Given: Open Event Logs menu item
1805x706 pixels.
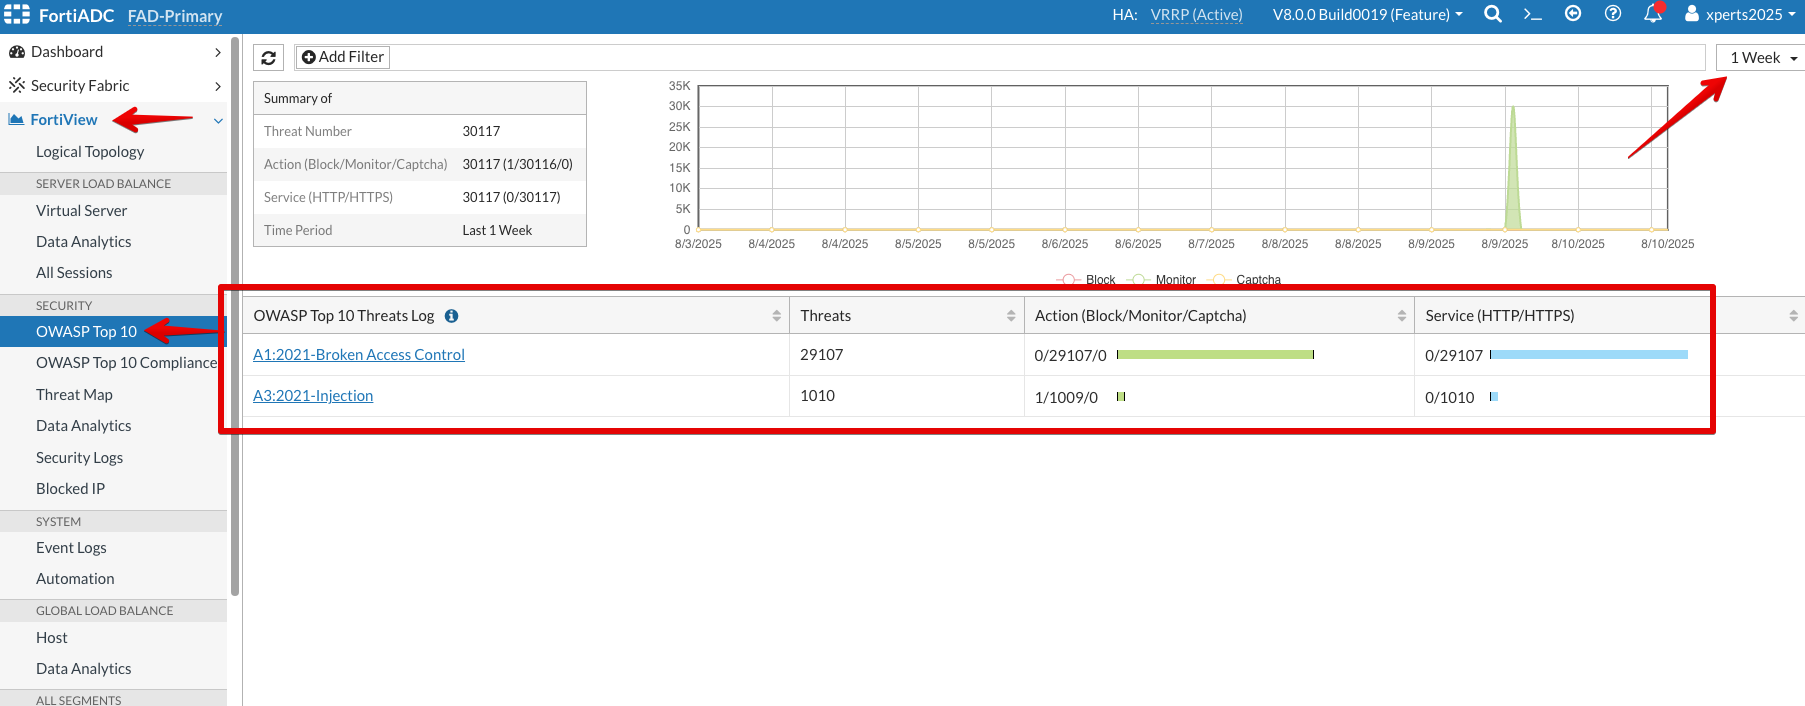Looking at the screenshot, I should coord(71,548).
